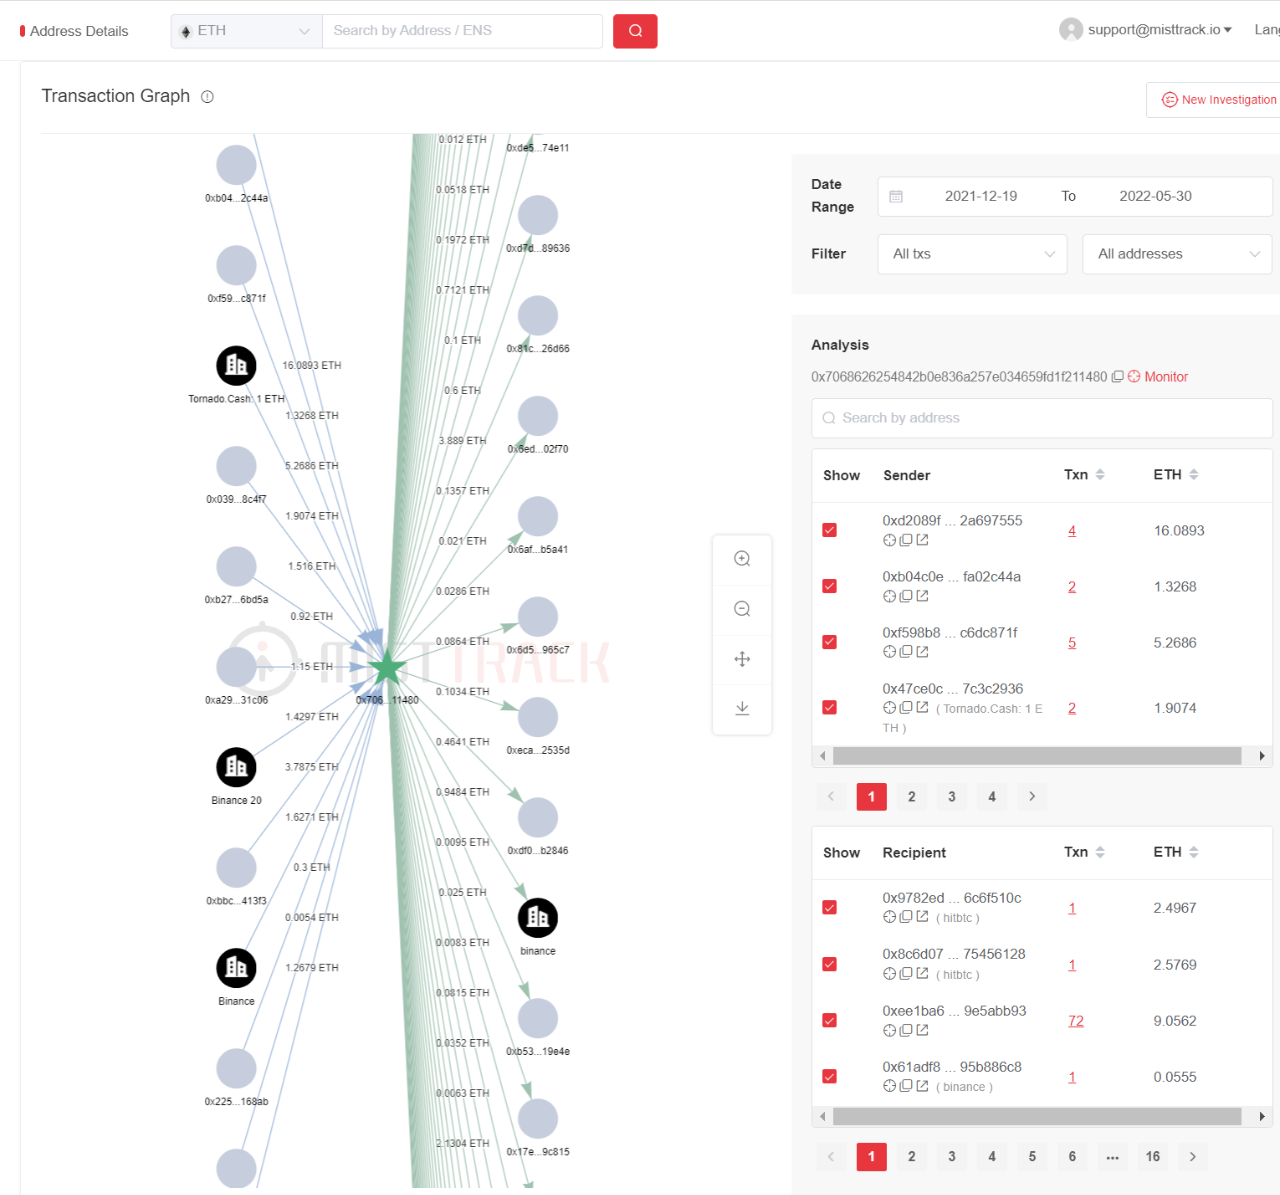Copy the analyzed address 0x7068...1480

click(1118, 377)
